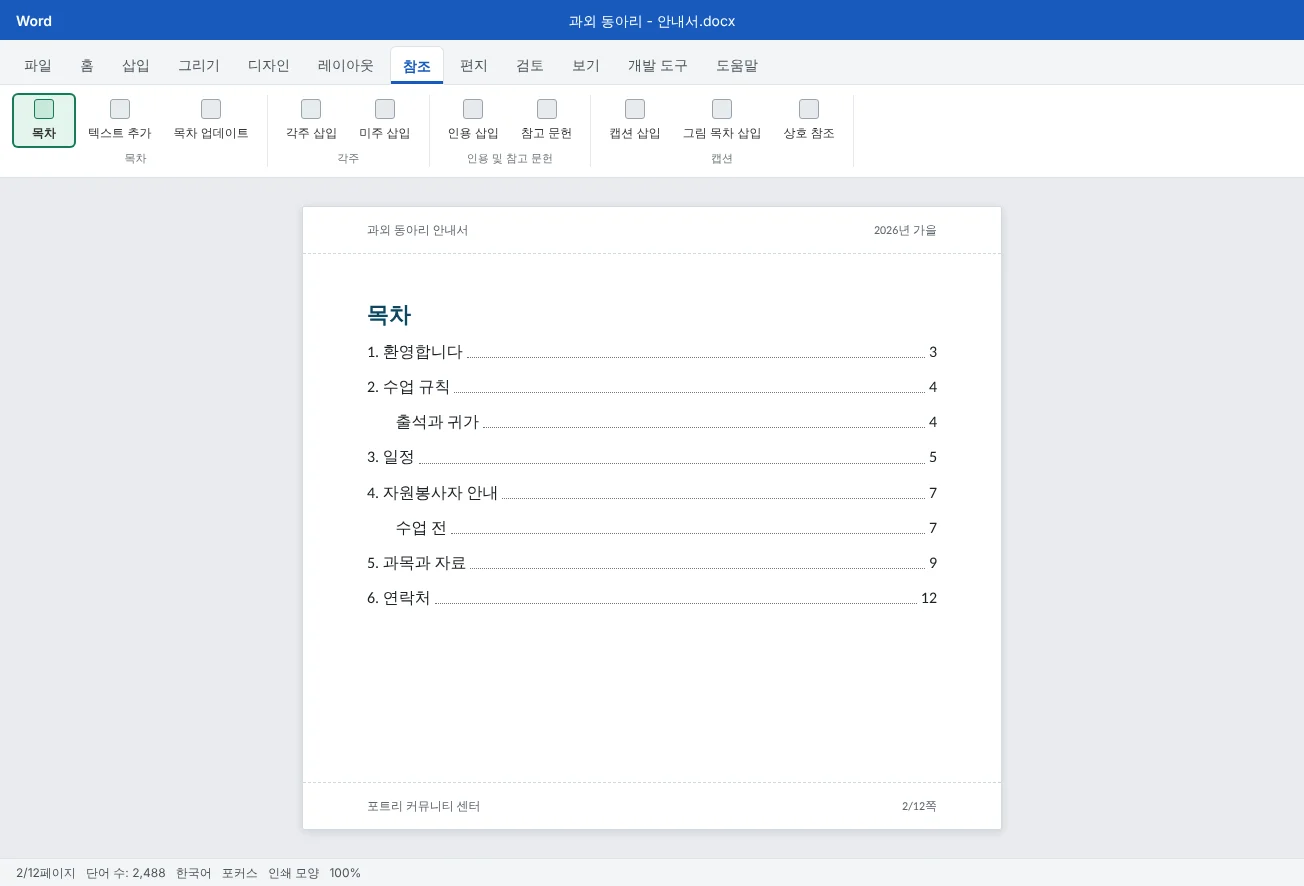Select the 참조 tab
Image resolution: width=1304 pixels, height=886 pixels.
pyautogui.click(x=417, y=66)
